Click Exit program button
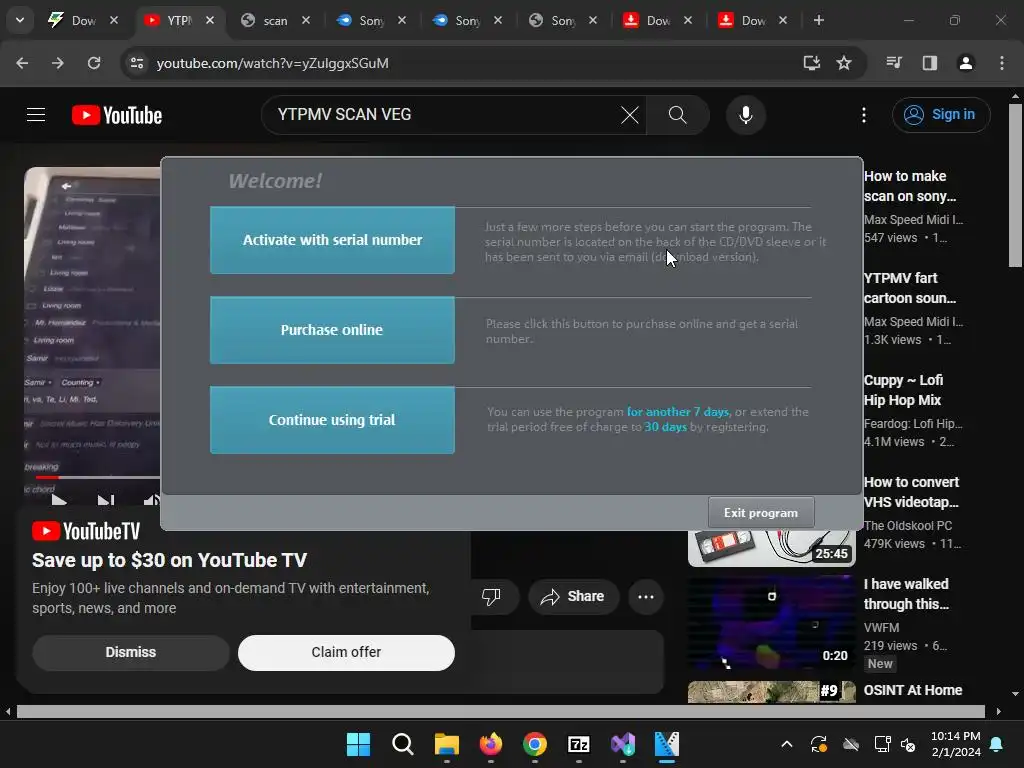The height and width of the screenshot is (768, 1024). 761,513
